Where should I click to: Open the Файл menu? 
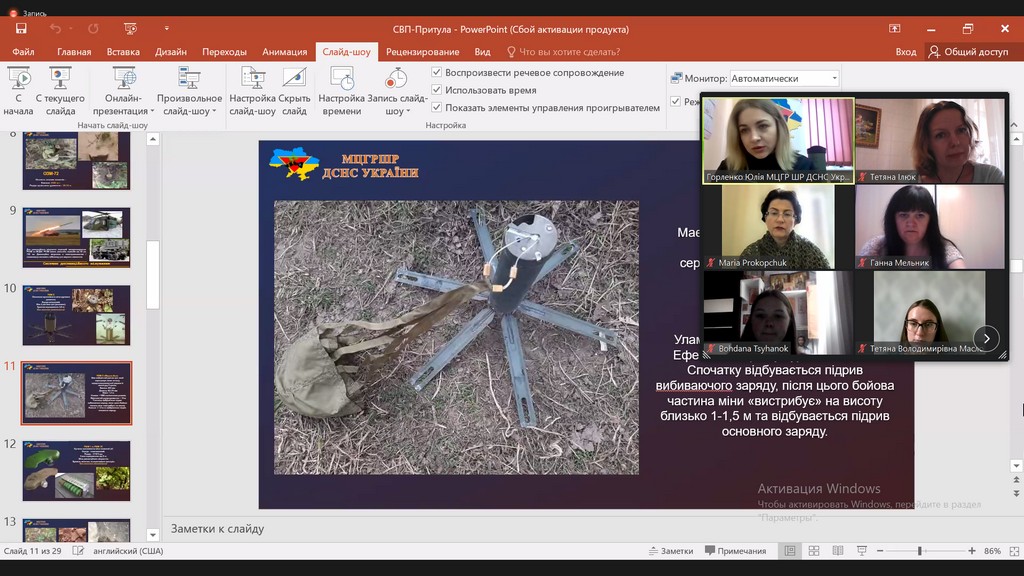[23, 52]
